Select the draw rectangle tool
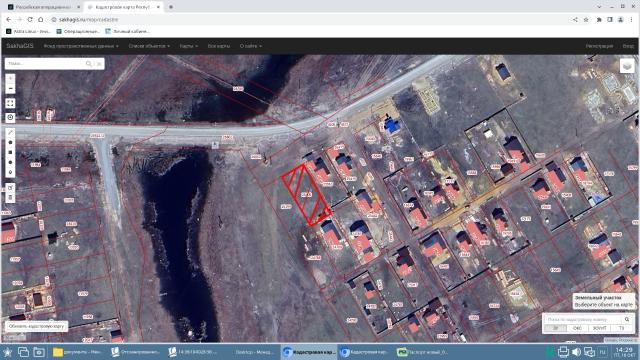Viewport: 640px width, 360px height. click(x=11, y=152)
